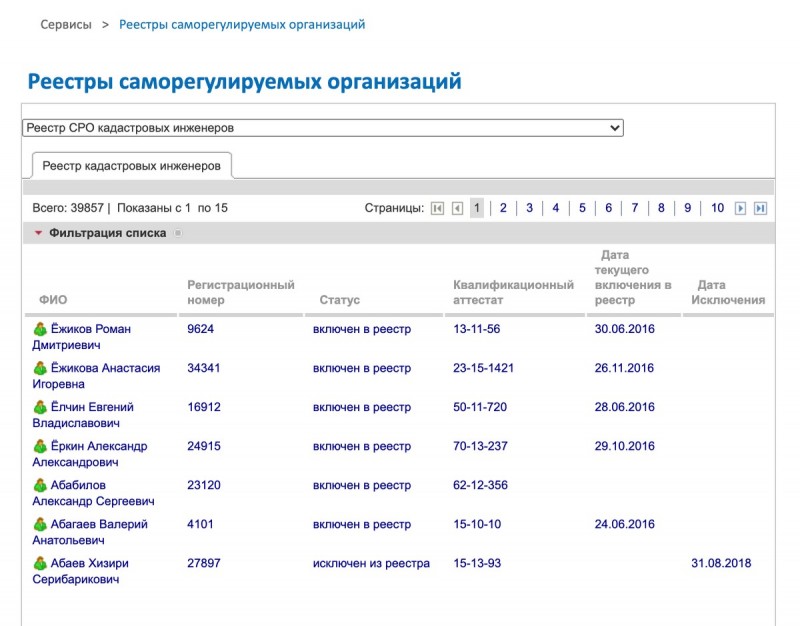The height and width of the screenshot is (626, 800).
Task: Go to page 3
Action: 530,208
